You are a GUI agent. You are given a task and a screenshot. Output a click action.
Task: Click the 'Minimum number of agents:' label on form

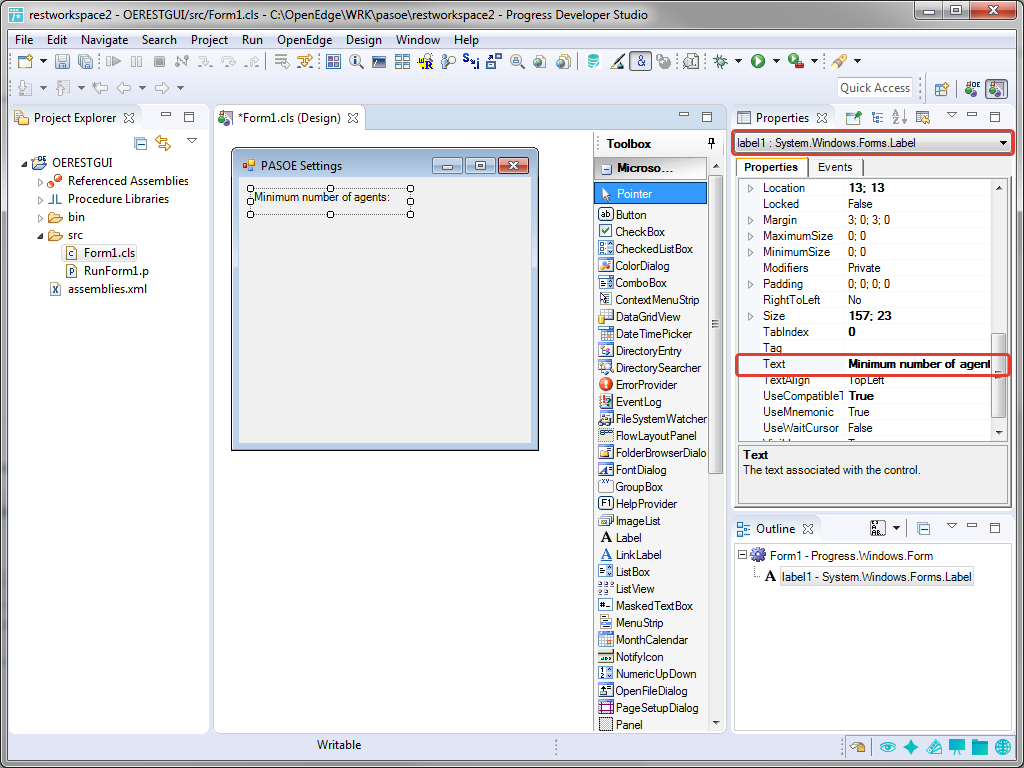tap(321, 196)
